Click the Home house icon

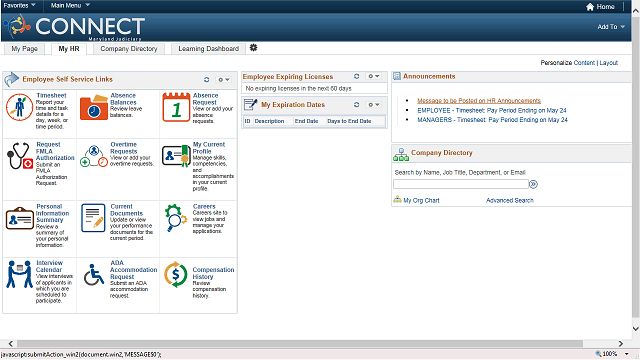point(590,7)
